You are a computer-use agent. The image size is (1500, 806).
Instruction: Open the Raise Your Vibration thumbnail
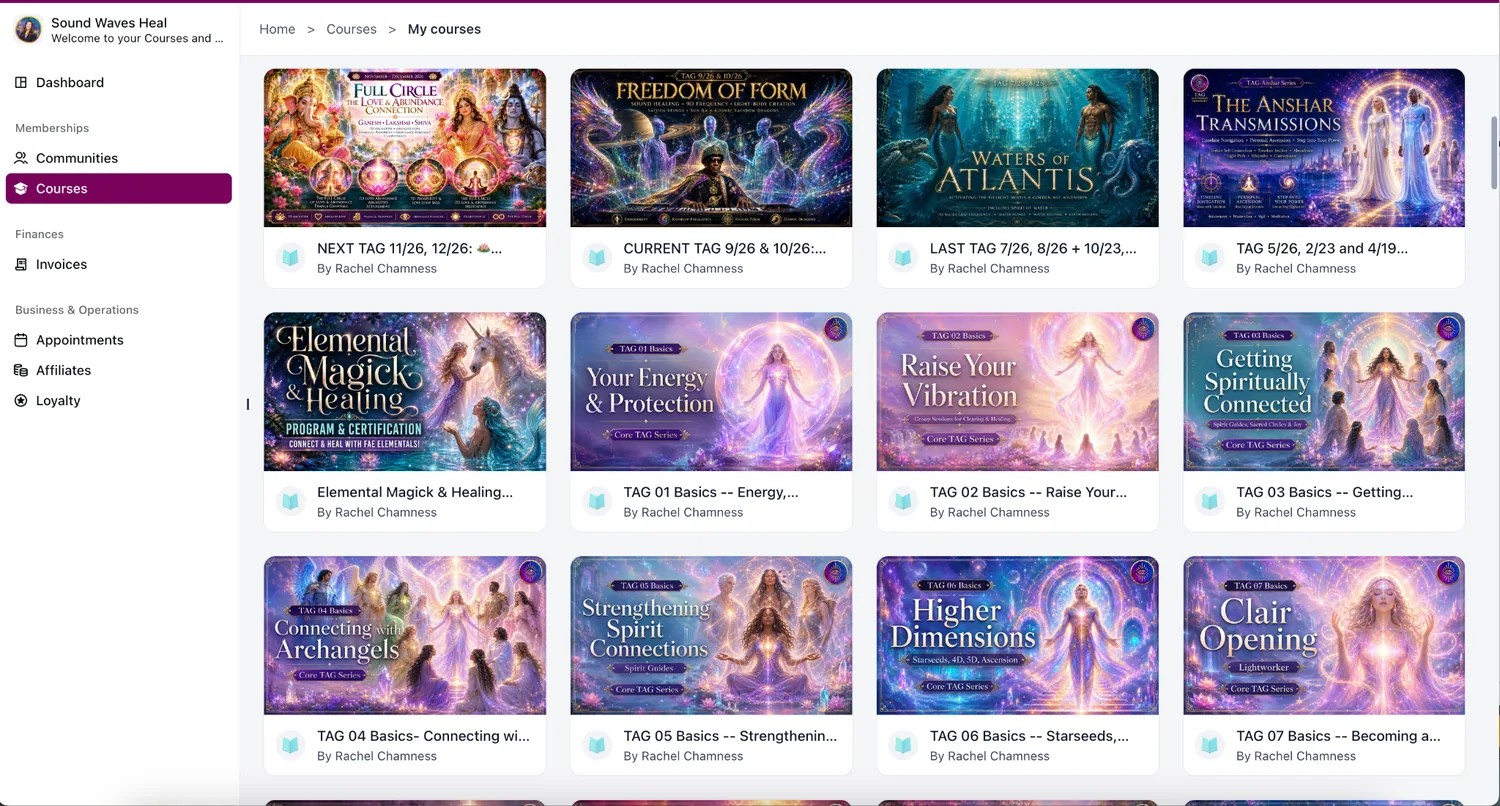1018,392
